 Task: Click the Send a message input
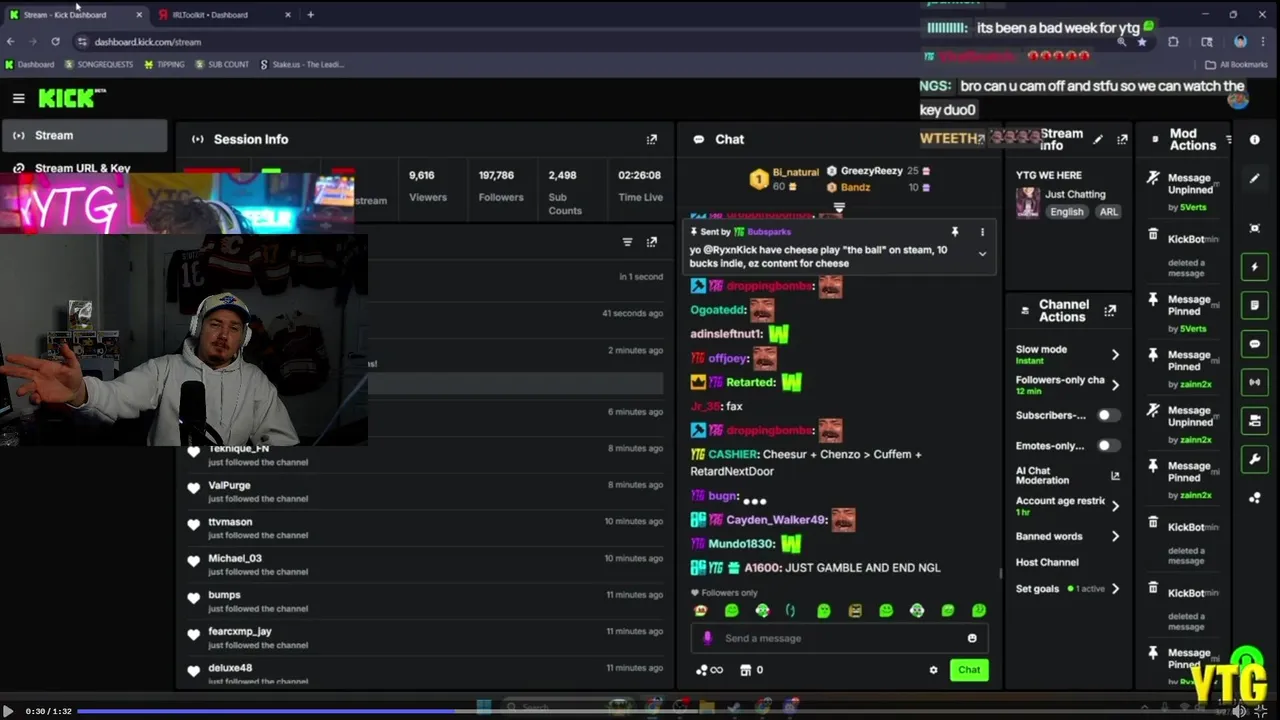pos(840,638)
